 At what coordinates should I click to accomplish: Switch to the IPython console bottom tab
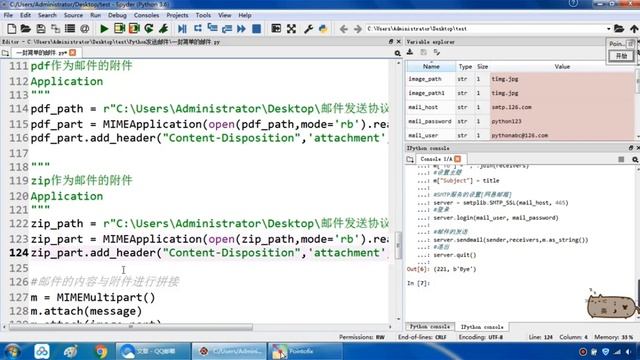tap(482, 327)
